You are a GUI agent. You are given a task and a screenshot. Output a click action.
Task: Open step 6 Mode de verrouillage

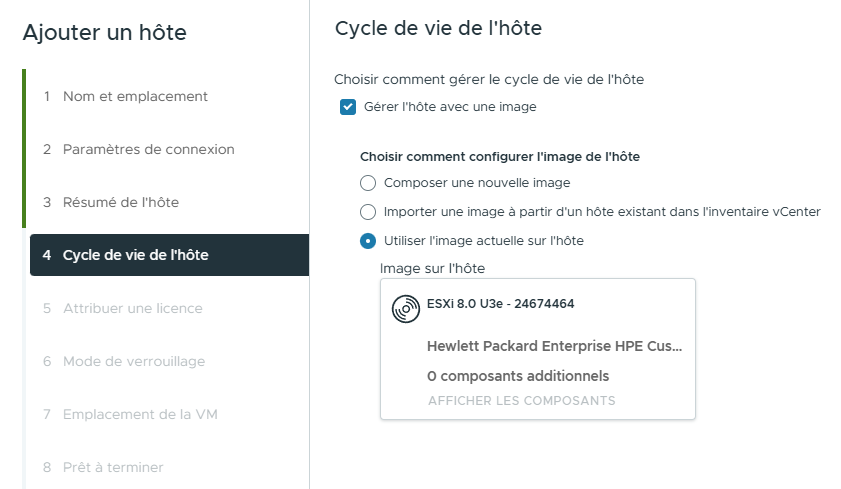pos(134,361)
